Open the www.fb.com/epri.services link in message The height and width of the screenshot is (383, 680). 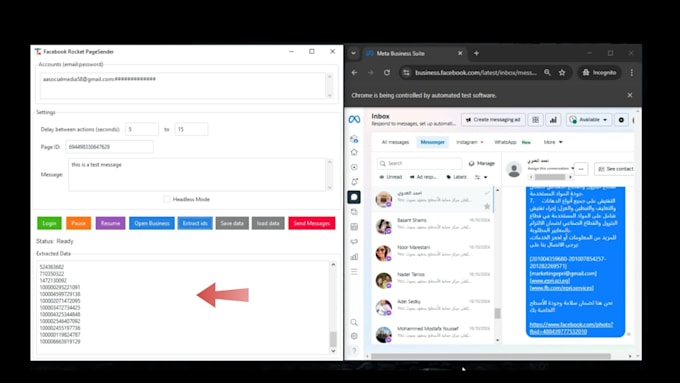point(561,288)
